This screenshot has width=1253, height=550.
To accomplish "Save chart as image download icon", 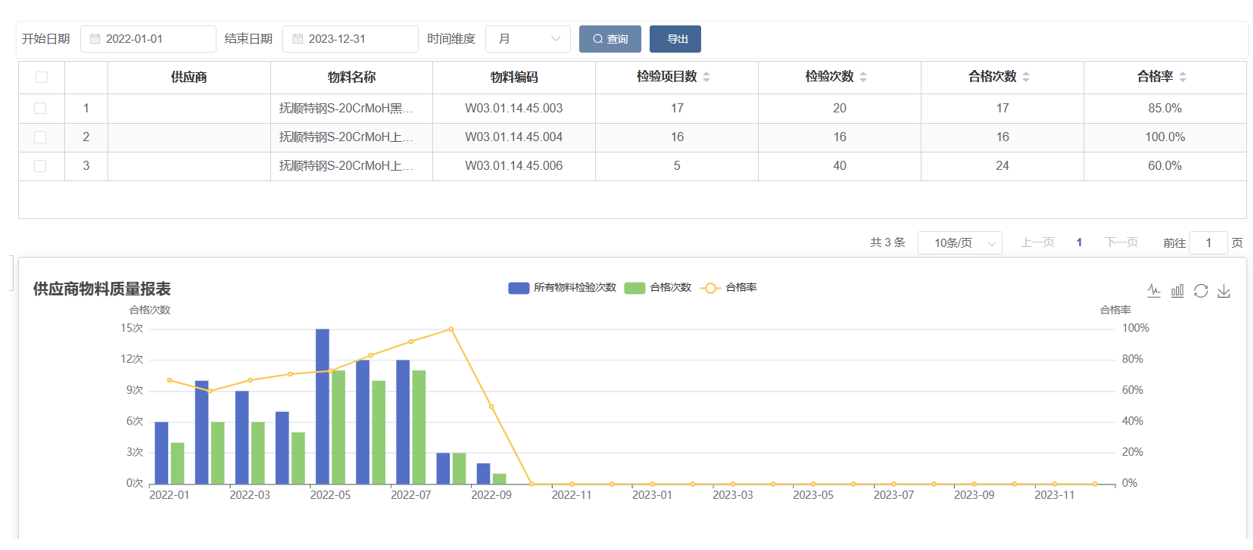I will click(x=1224, y=291).
